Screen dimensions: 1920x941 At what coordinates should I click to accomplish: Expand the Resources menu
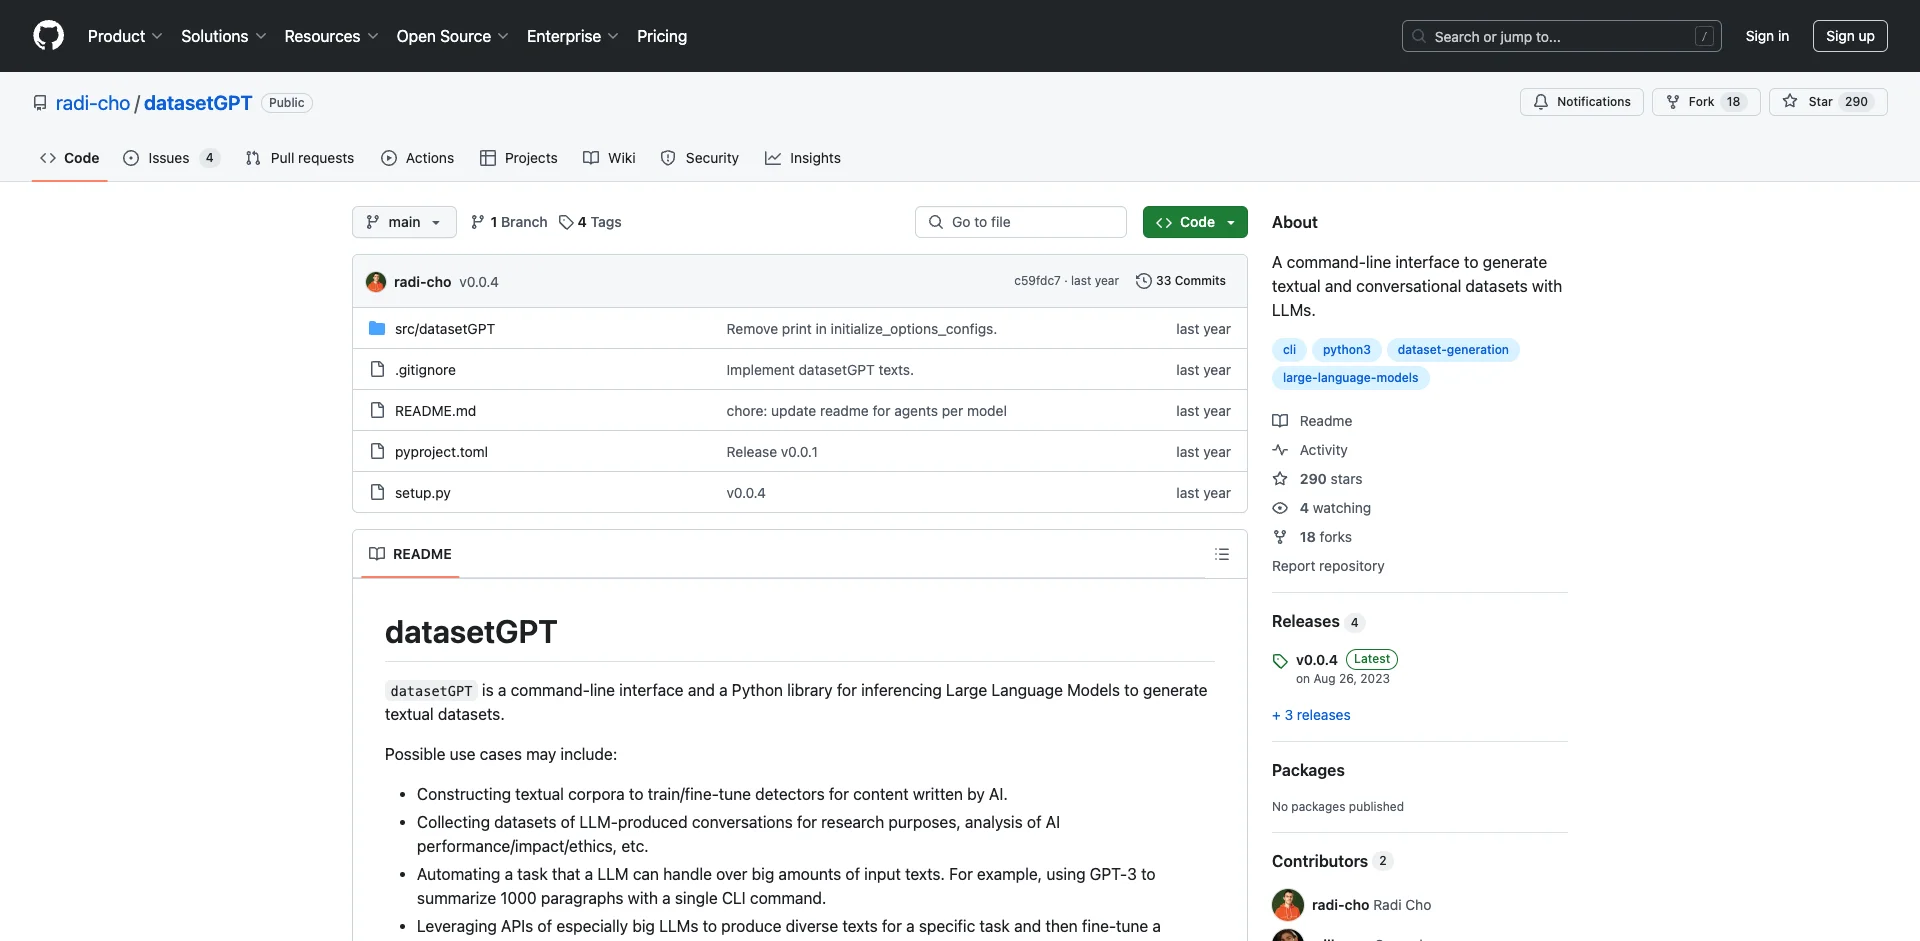pyautogui.click(x=331, y=36)
